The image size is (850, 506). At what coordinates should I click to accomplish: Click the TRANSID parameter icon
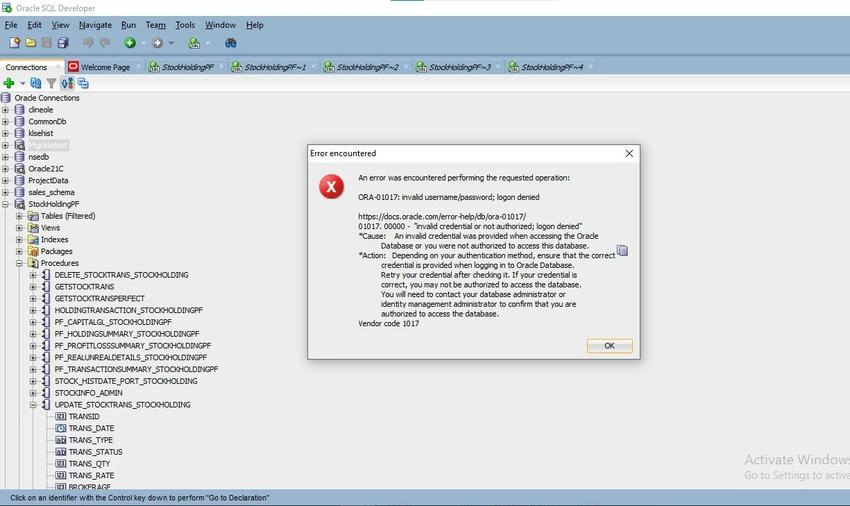(61, 417)
